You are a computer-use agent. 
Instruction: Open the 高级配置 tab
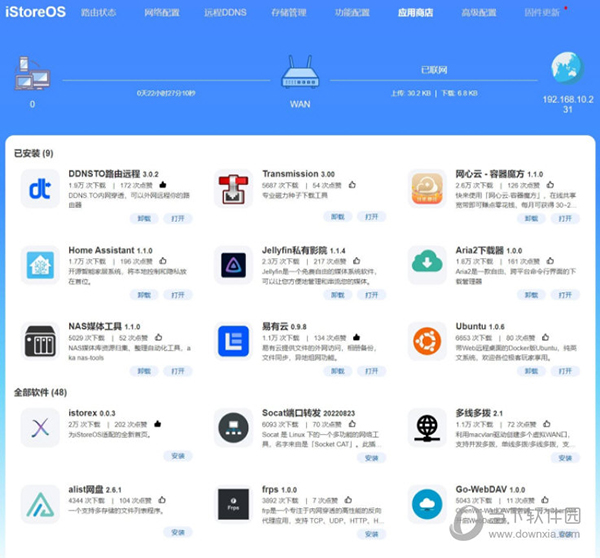tap(479, 13)
